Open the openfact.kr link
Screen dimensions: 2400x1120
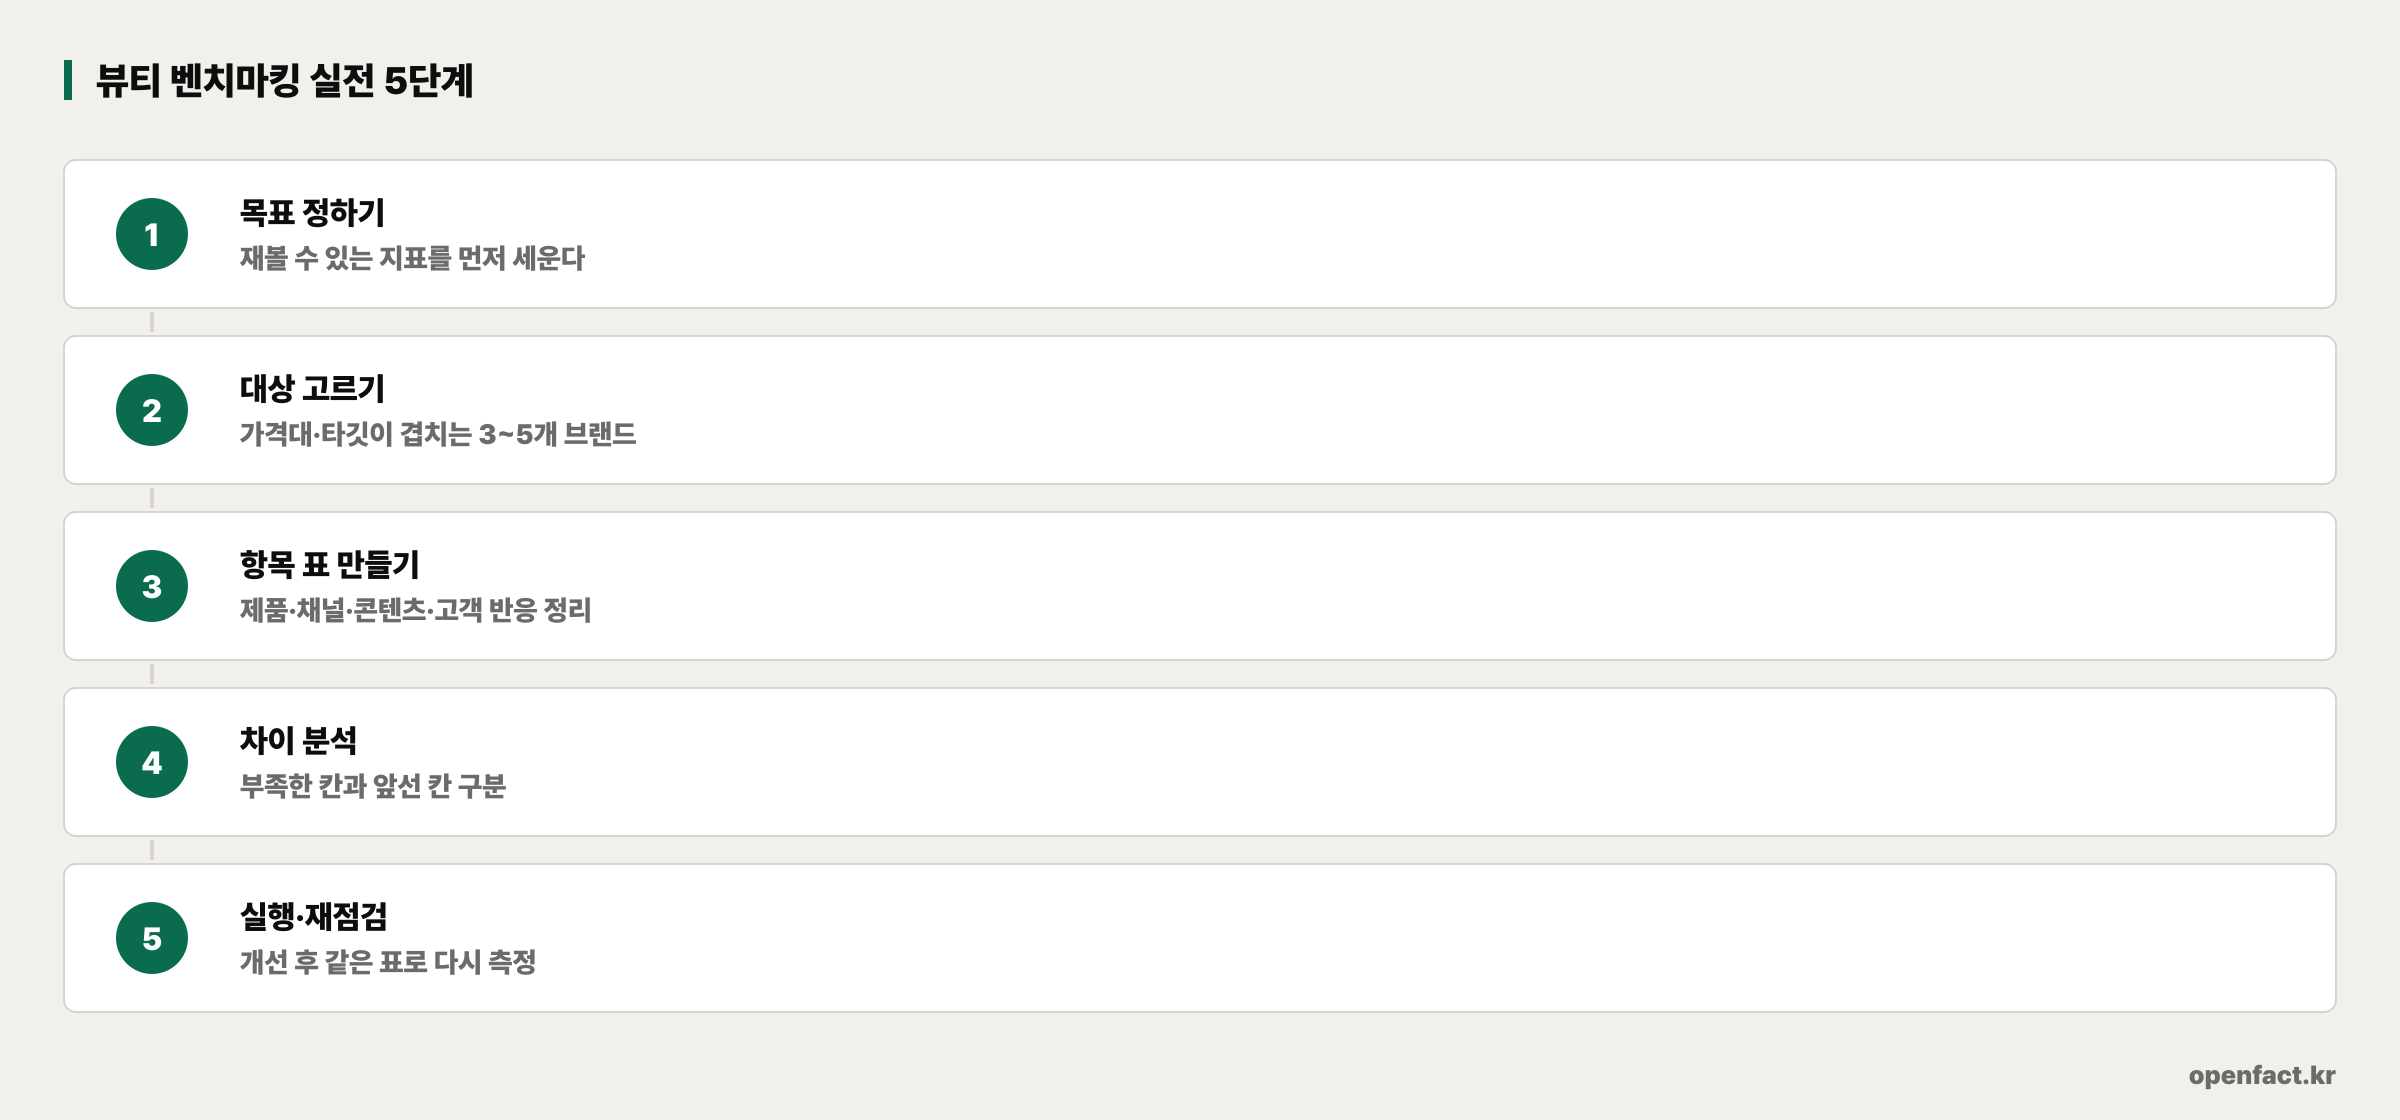[x=2262, y=1075]
